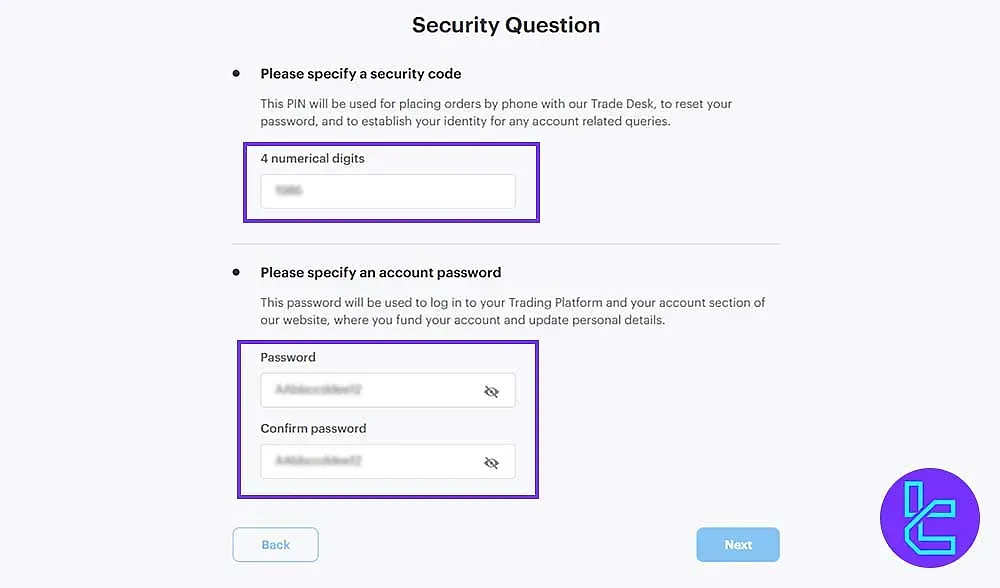Screen dimensions: 1000x588
Task: Click the eye icon beside Confirm password
Action: coord(491,463)
